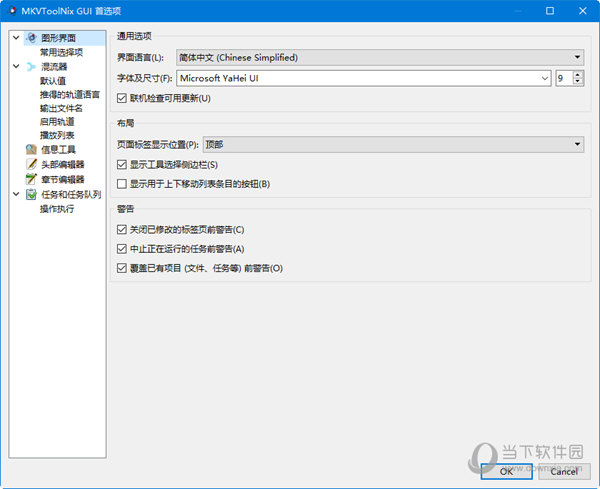Select the 图形界面 icon in the tree

[31, 38]
